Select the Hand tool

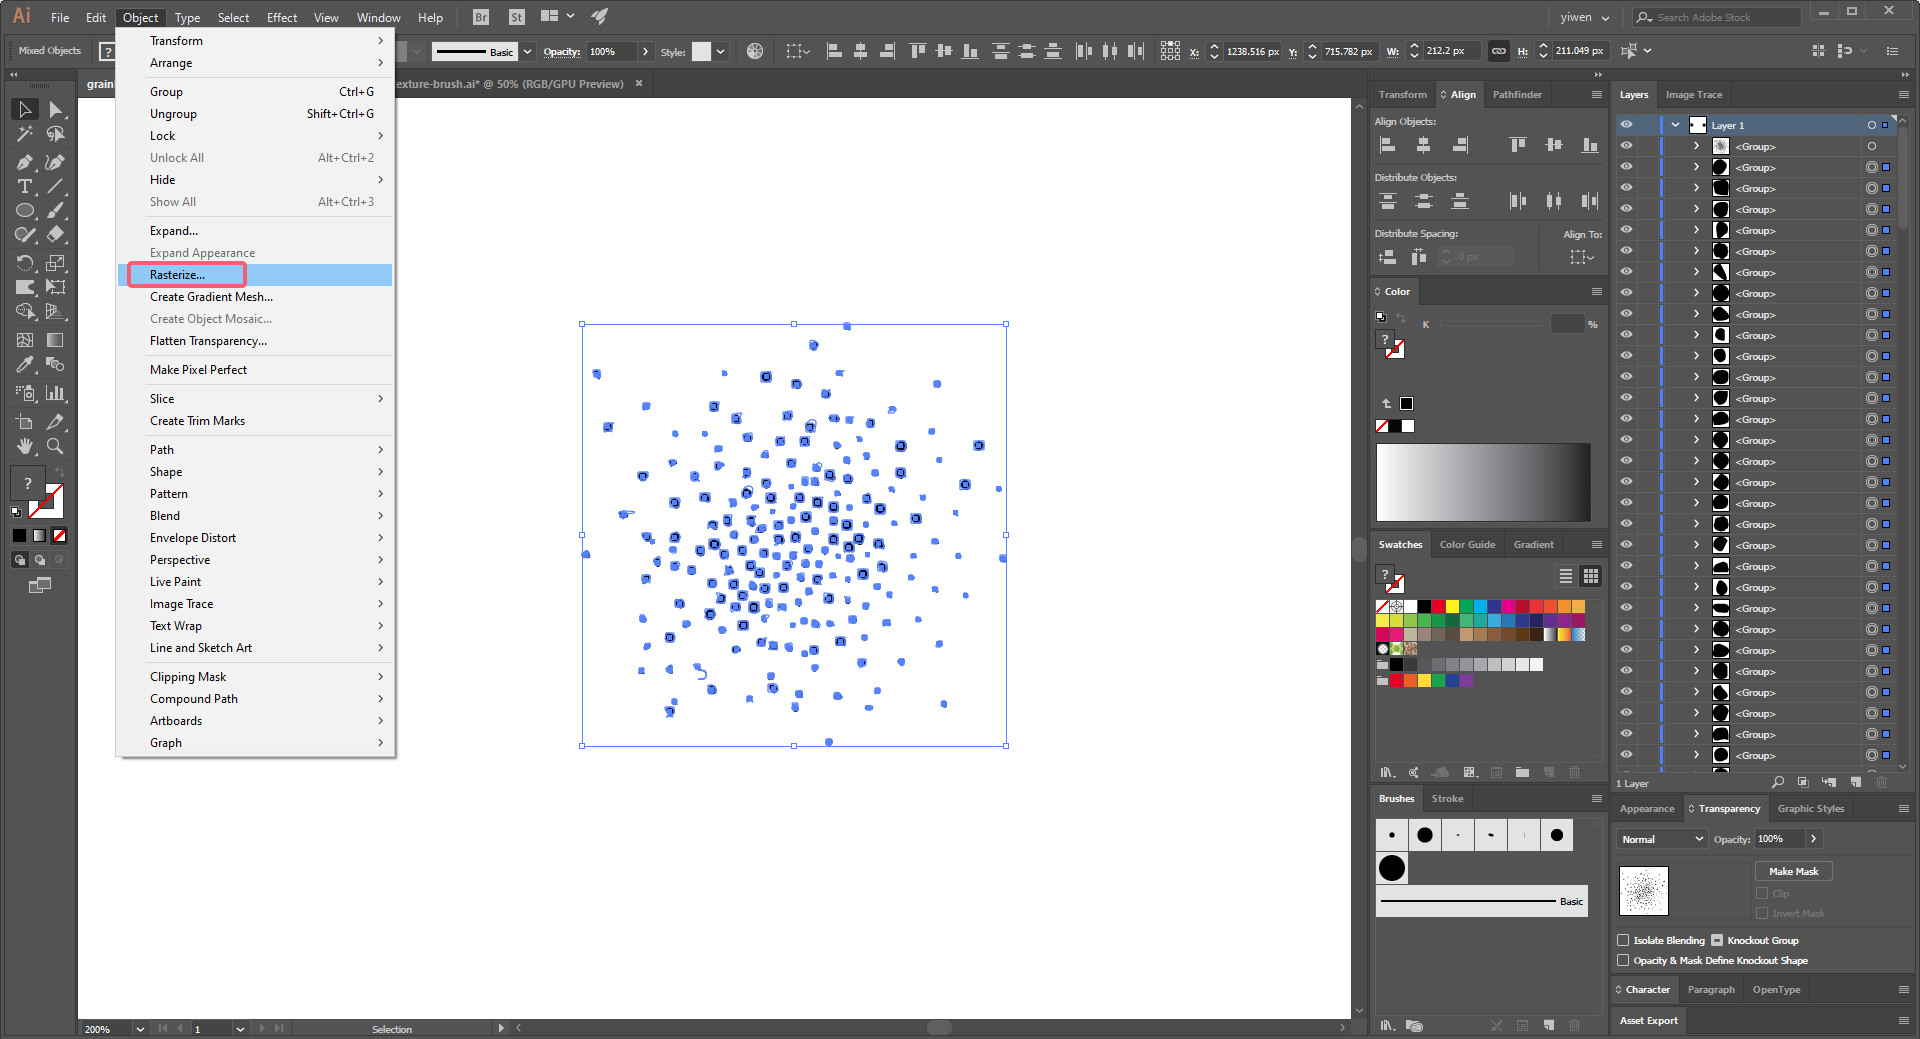click(25, 446)
